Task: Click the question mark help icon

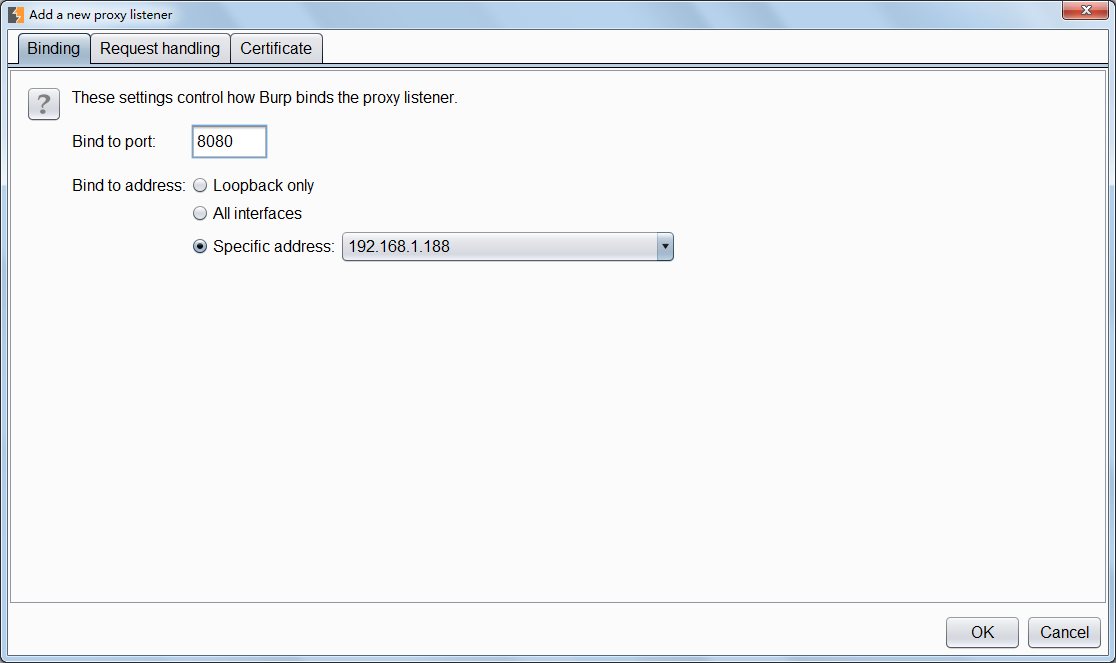Action: coord(44,104)
